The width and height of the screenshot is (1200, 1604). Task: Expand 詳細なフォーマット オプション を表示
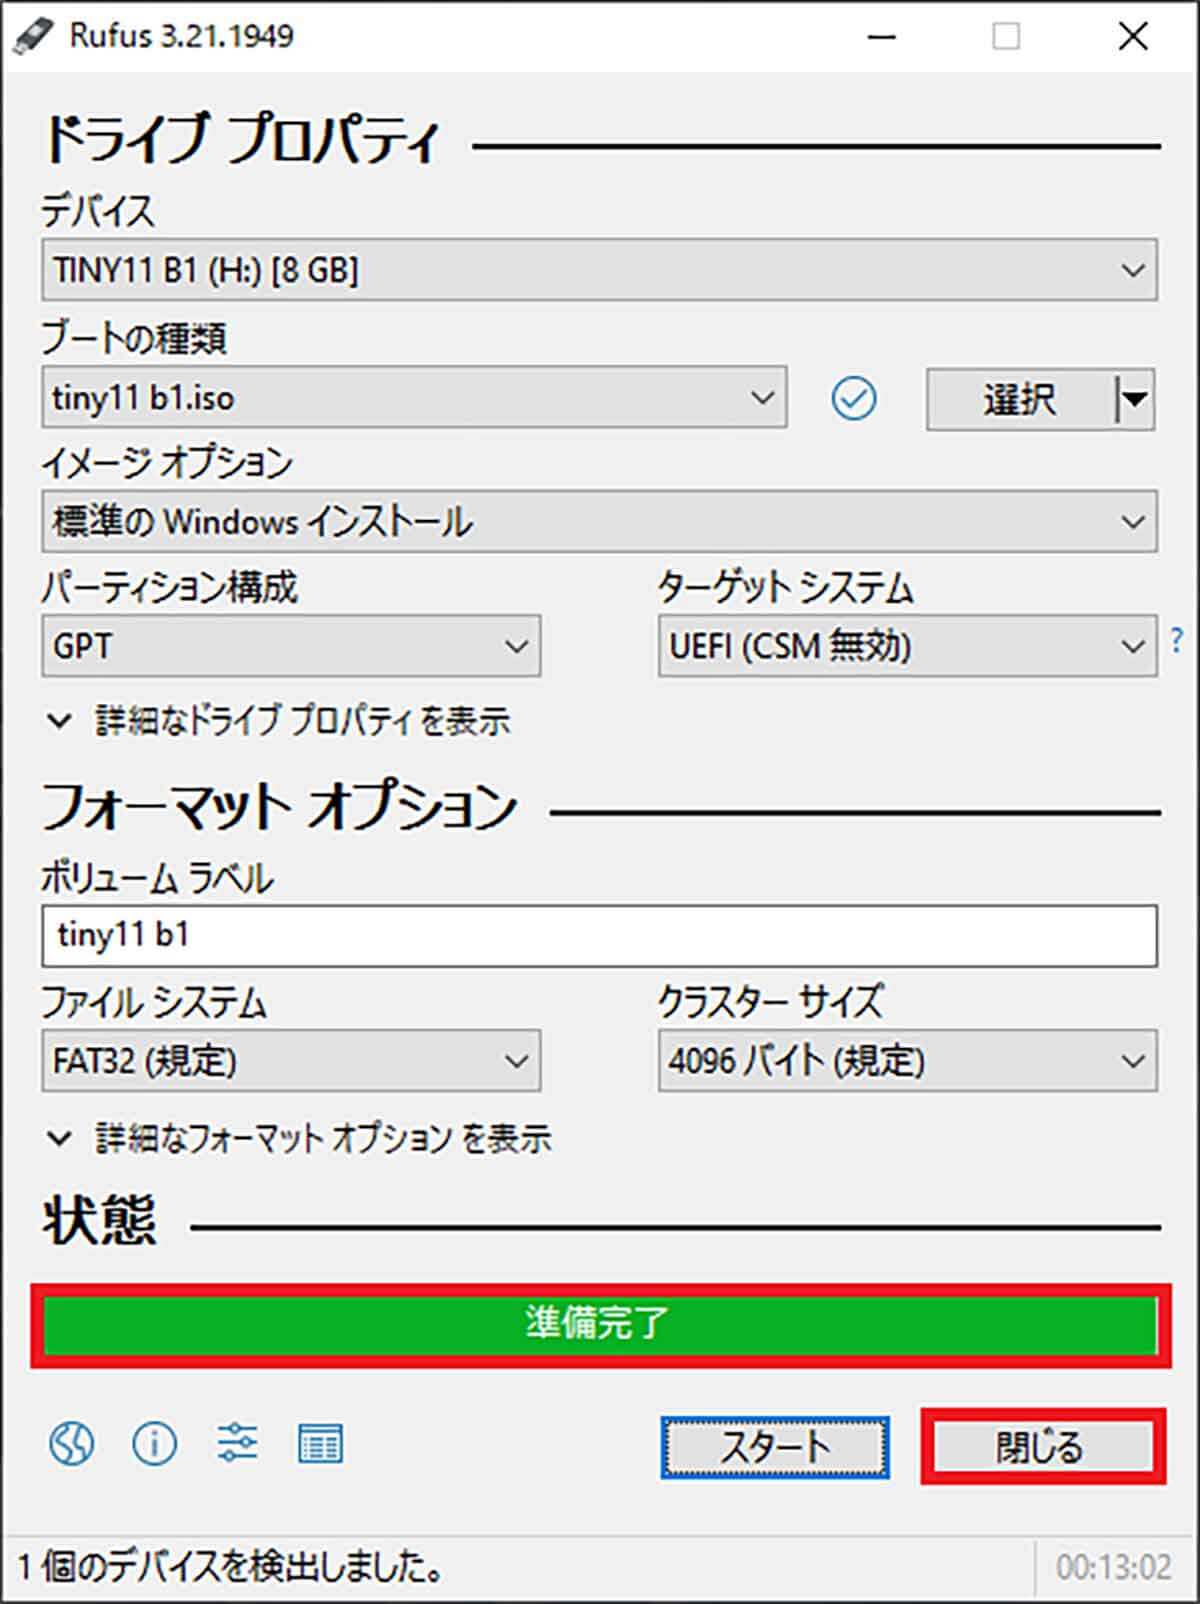click(299, 1138)
